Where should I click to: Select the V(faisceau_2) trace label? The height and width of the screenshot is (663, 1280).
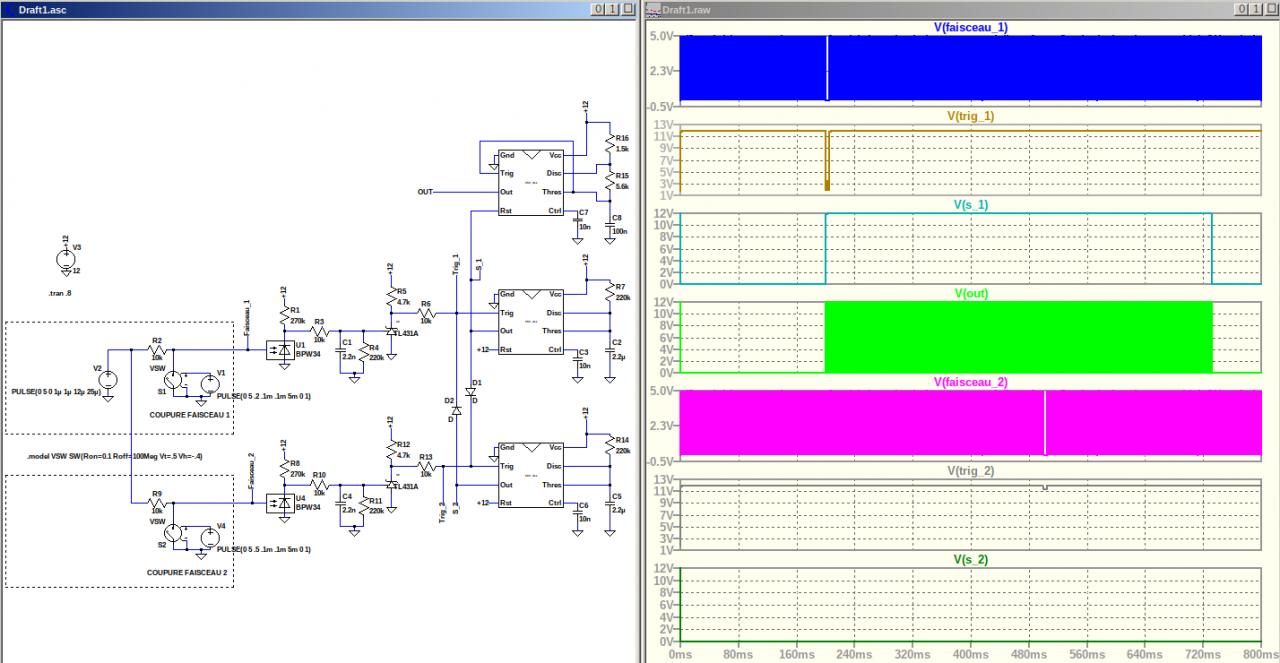pos(970,382)
